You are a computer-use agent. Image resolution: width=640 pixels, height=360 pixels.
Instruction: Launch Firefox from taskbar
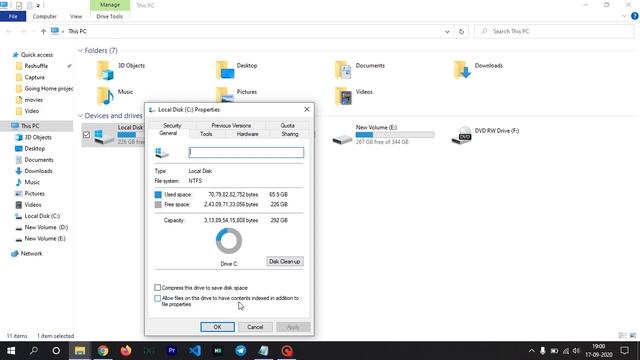(126, 351)
